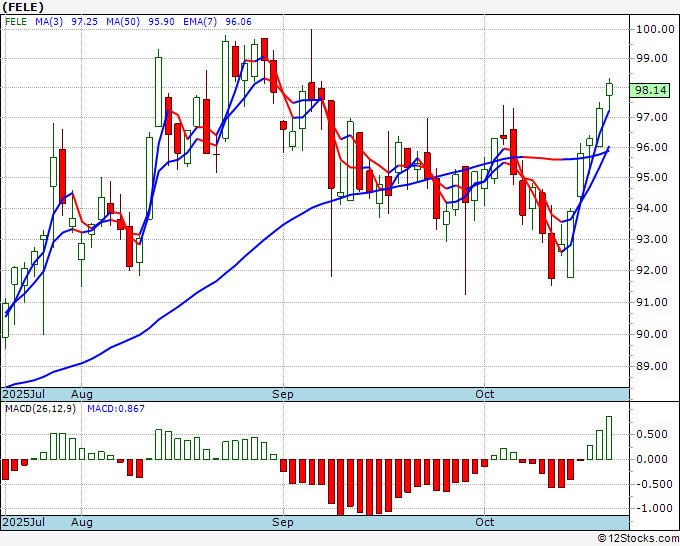The height and width of the screenshot is (546, 680).
Task: Click the current price tag 98.14
Action: (x=650, y=90)
